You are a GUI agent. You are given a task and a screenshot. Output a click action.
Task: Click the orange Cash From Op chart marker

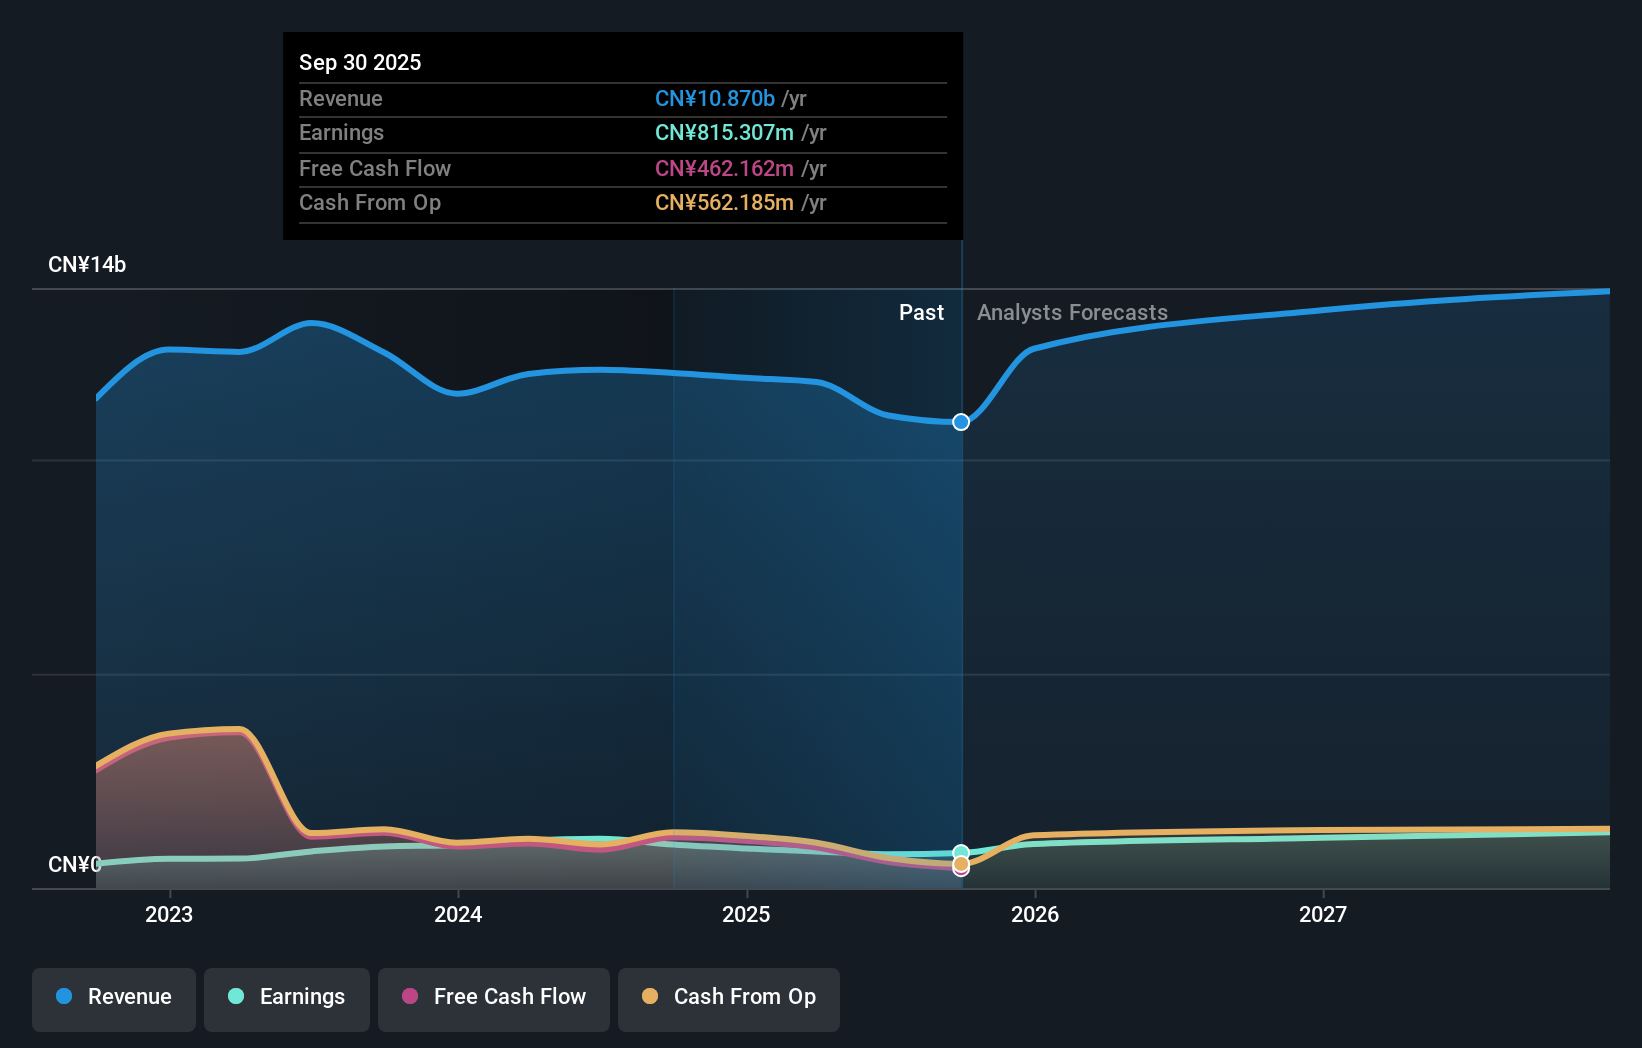point(960,862)
